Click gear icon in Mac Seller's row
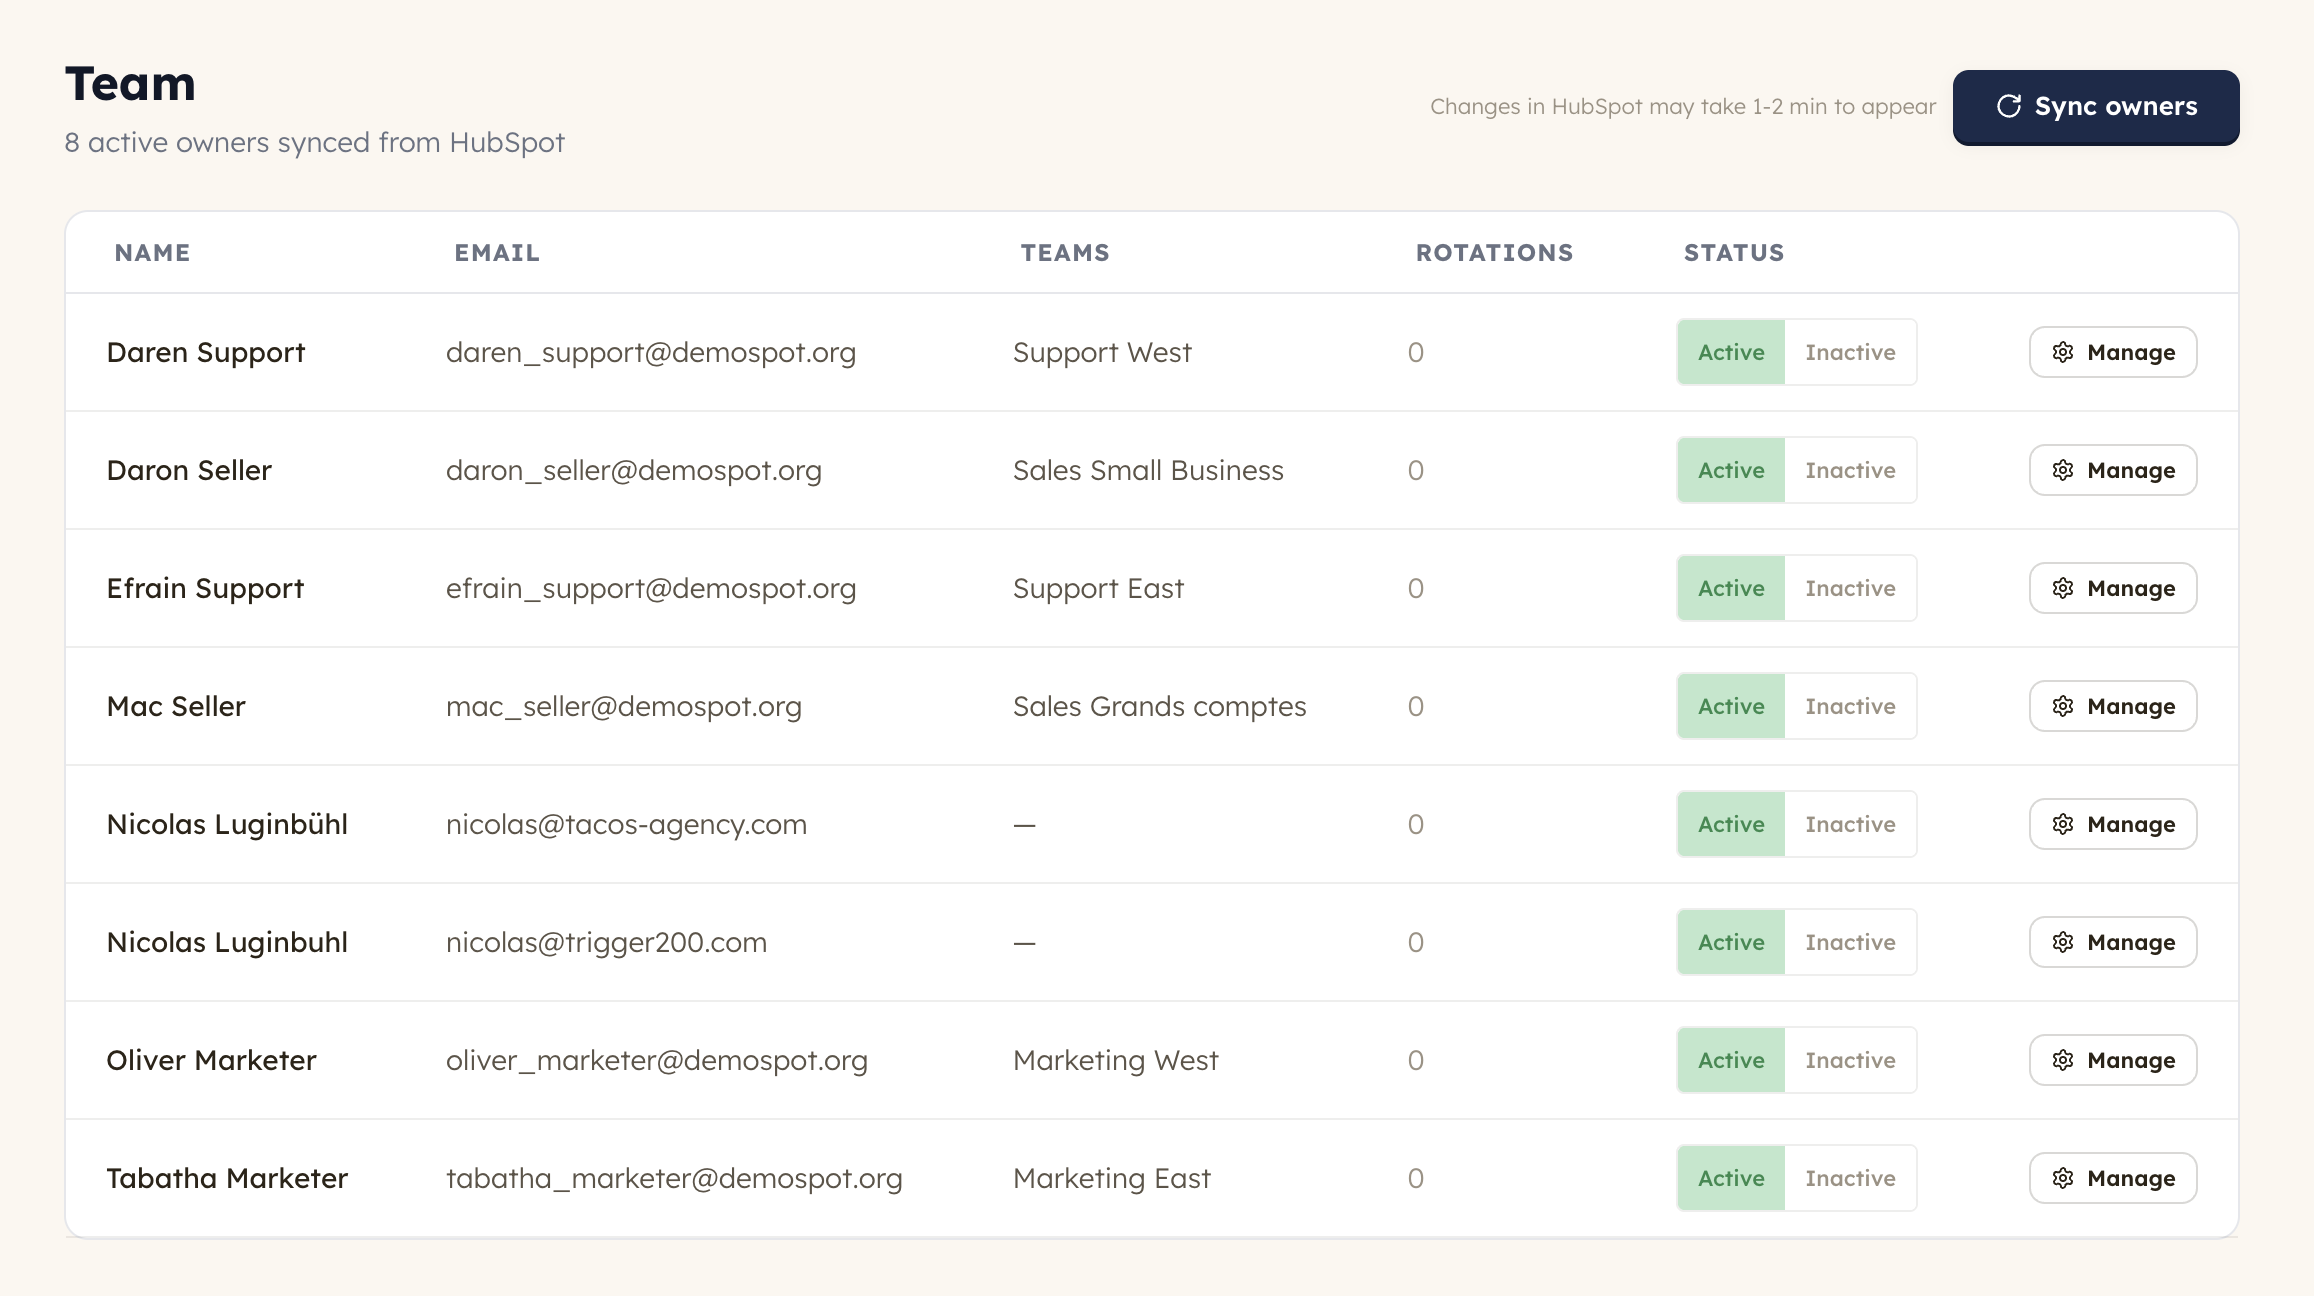The image size is (2314, 1296). pyautogui.click(x=2063, y=706)
